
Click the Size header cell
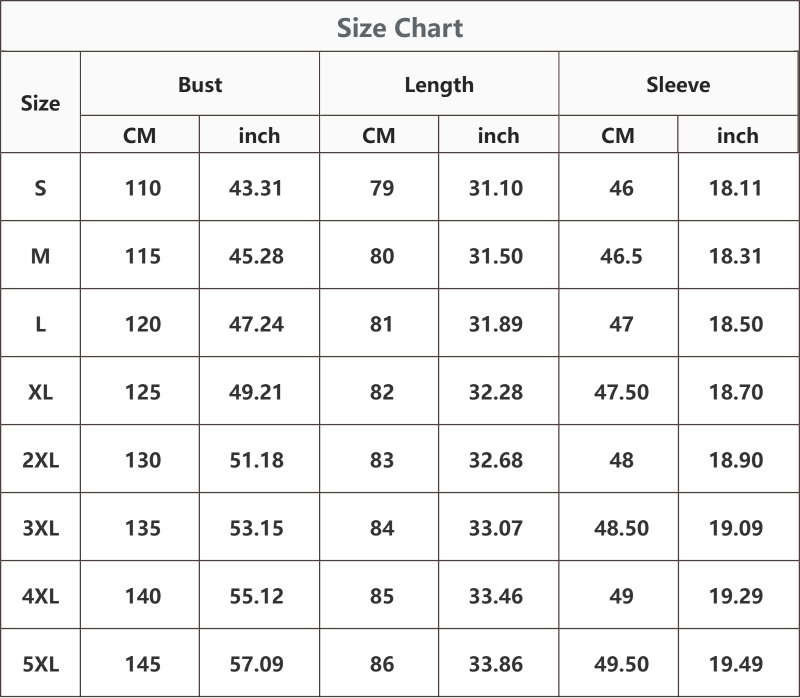coord(40,103)
